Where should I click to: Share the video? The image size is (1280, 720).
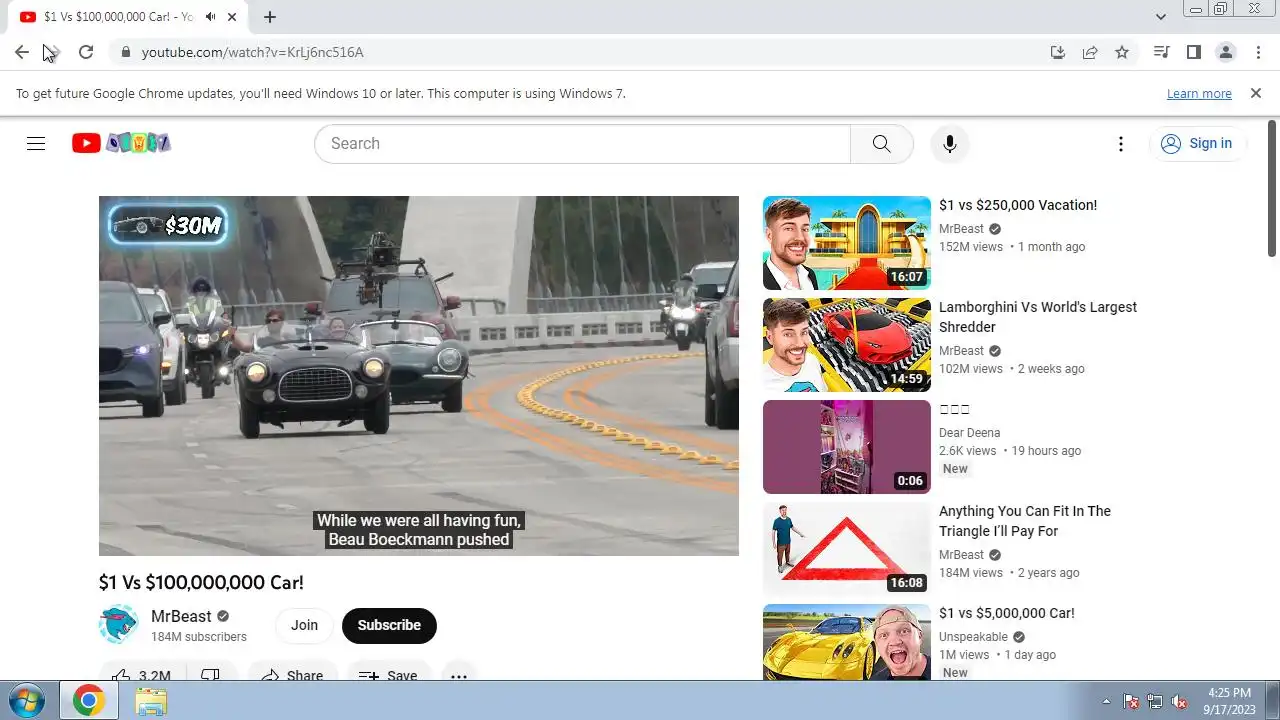tap(292, 675)
